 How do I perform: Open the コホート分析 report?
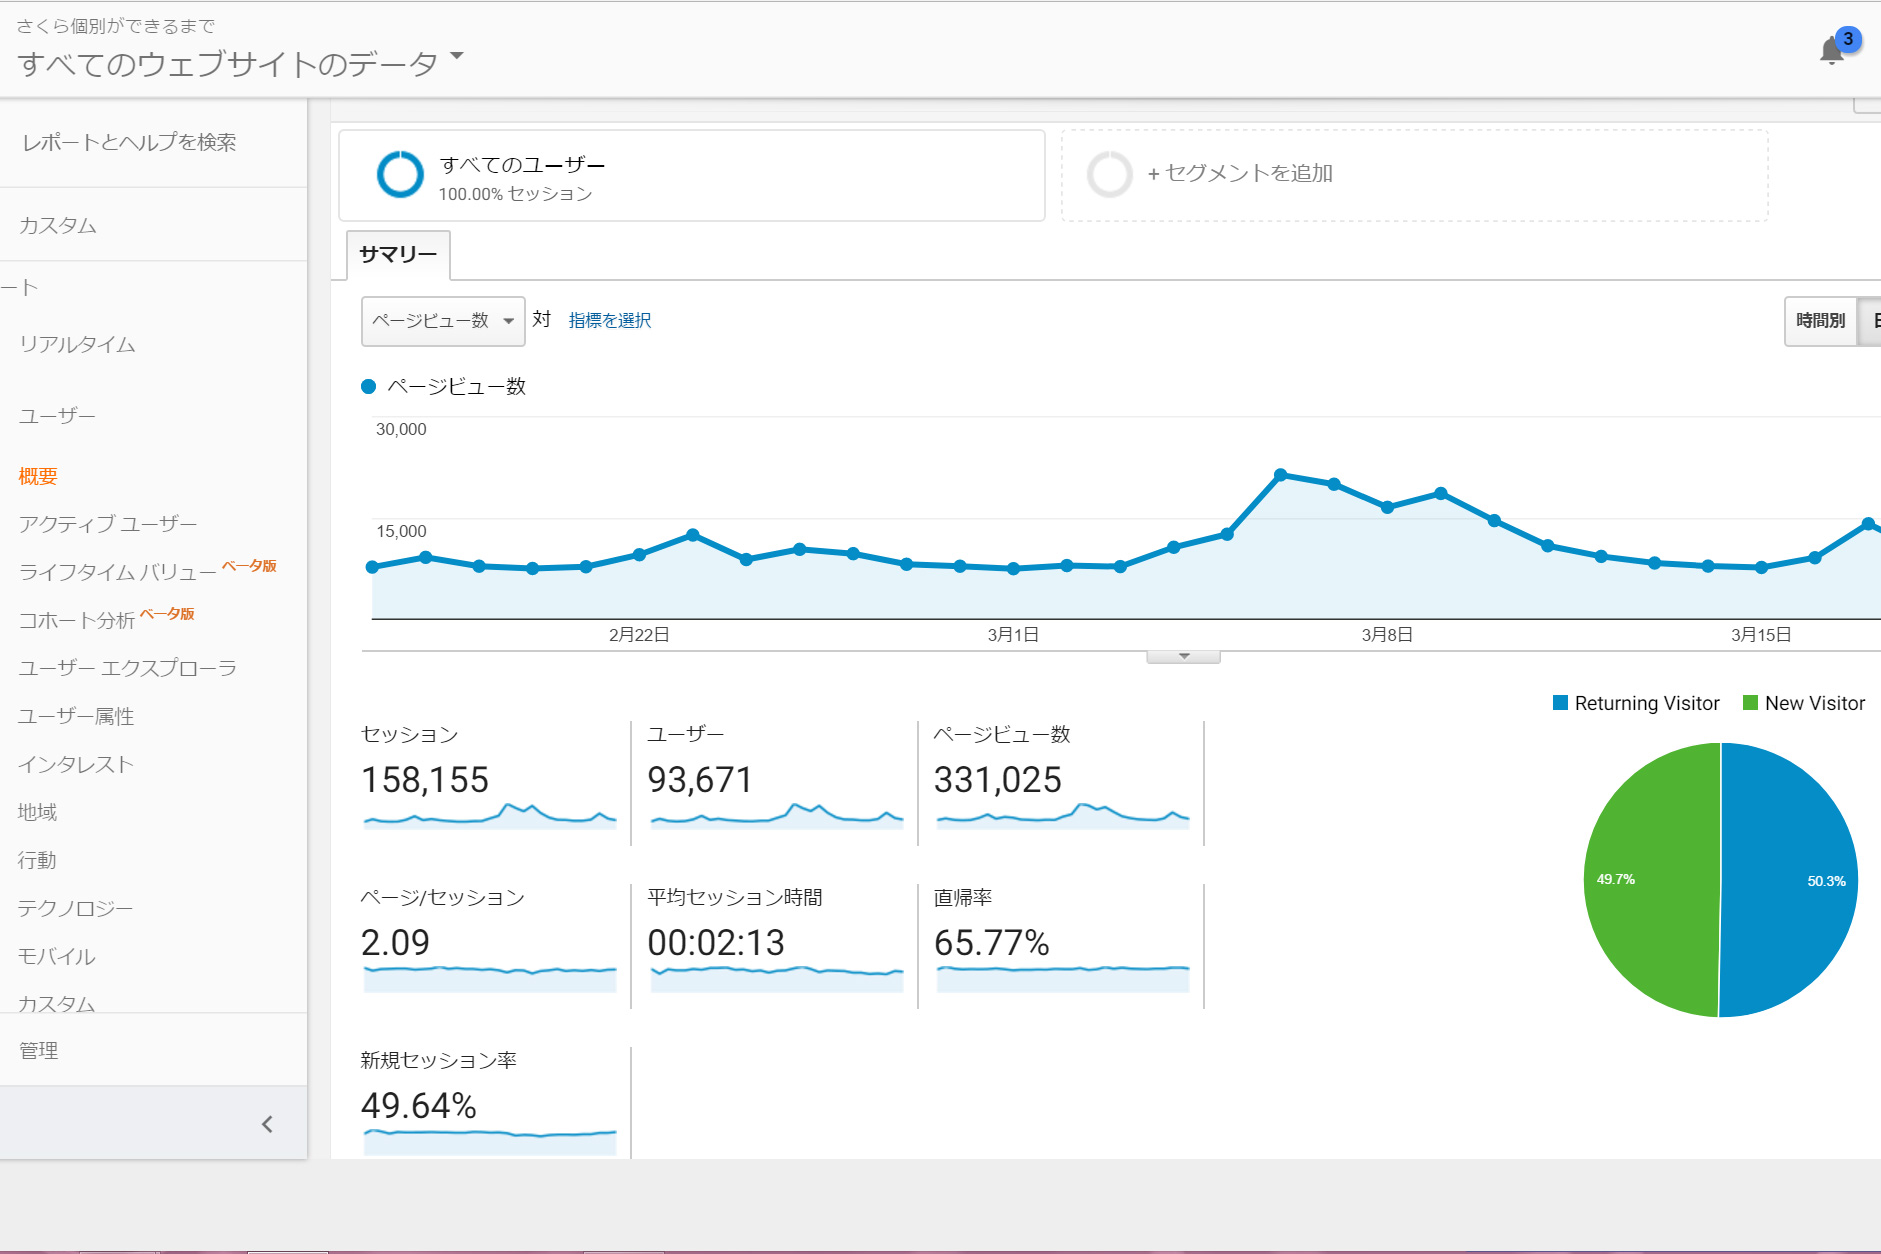[x=76, y=621]
